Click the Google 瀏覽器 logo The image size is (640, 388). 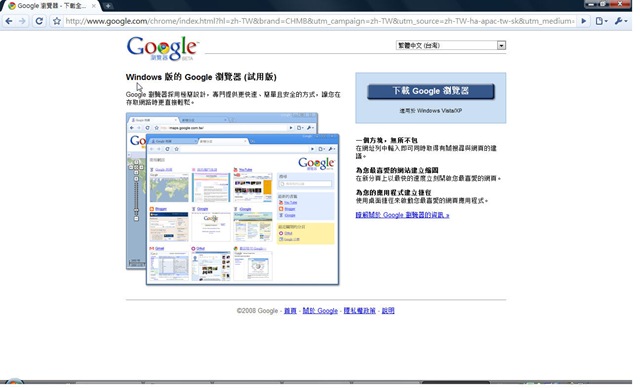pyautogui.click(x=162, y=49)
